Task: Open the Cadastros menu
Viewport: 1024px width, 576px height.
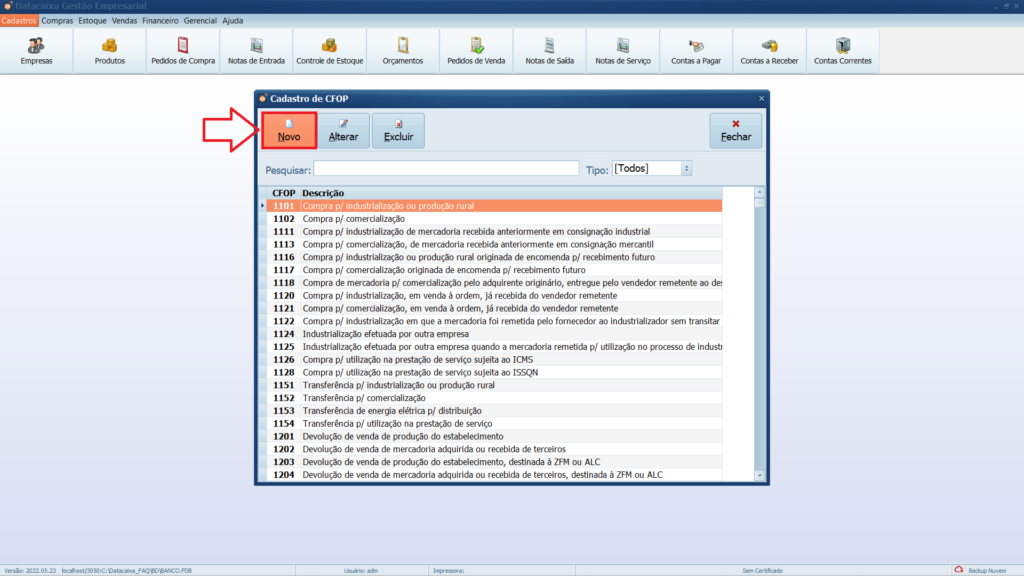Action: [x=19, y=20]
